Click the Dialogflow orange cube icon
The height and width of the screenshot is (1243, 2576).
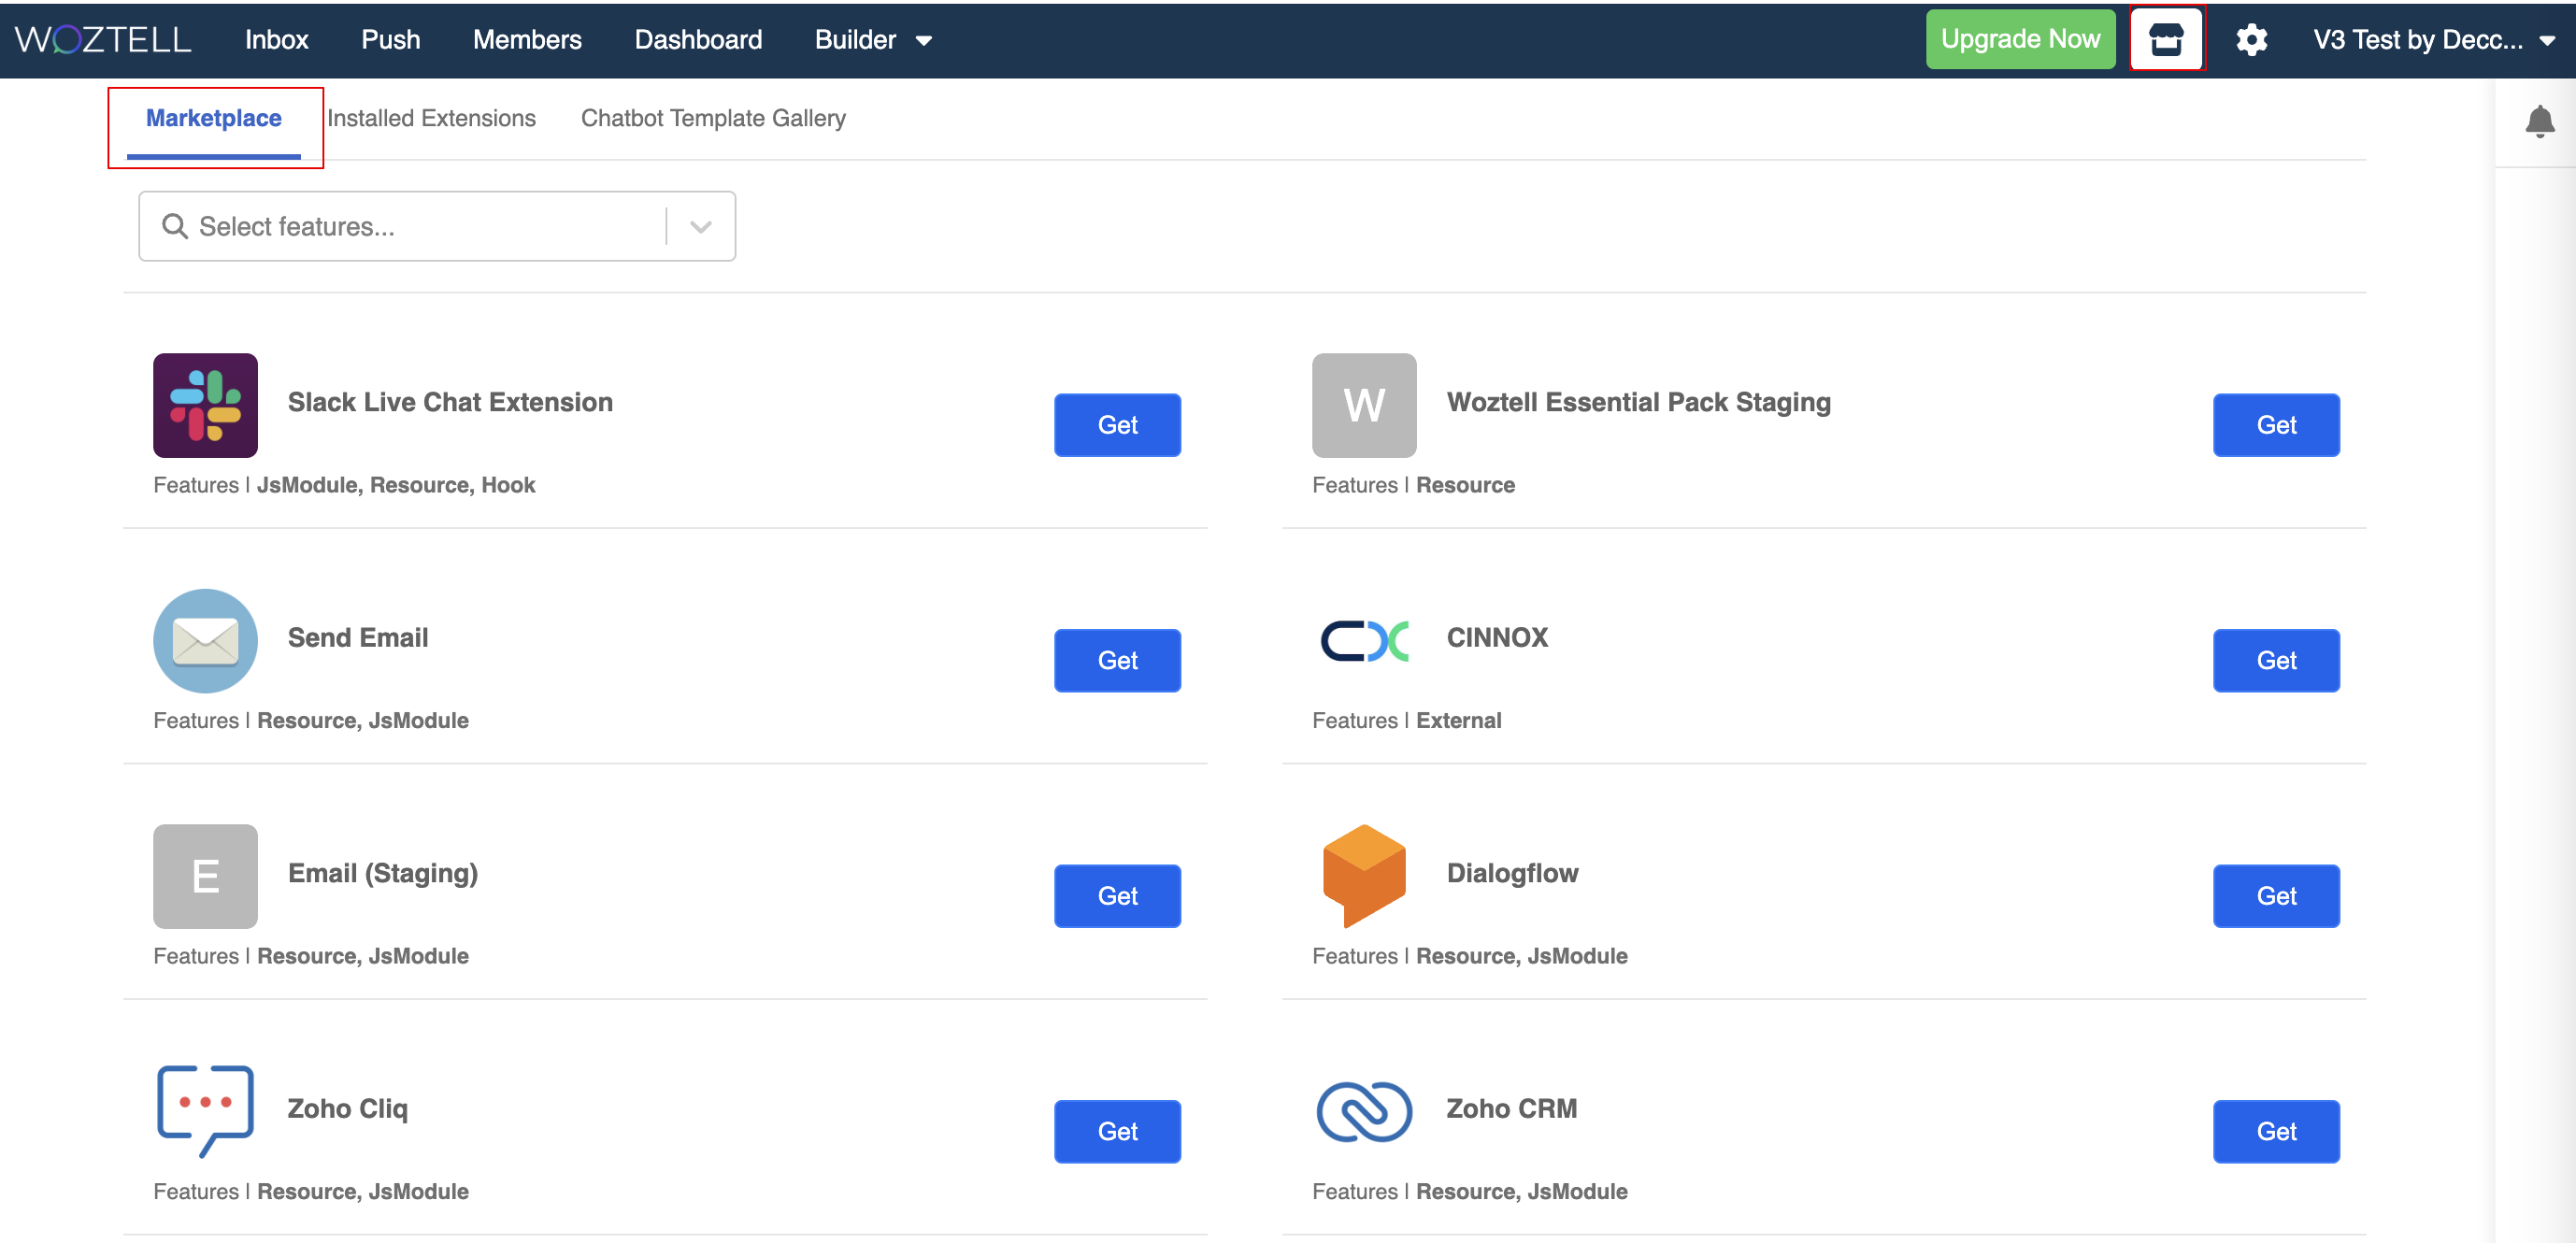click(x=1363, y=875)
